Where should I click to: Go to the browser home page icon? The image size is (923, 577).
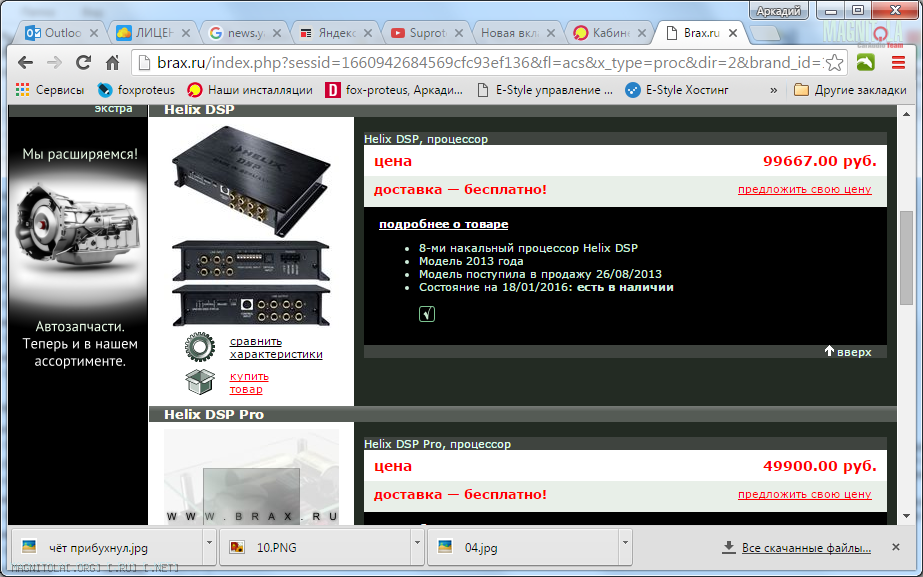(x=113, y=62)
